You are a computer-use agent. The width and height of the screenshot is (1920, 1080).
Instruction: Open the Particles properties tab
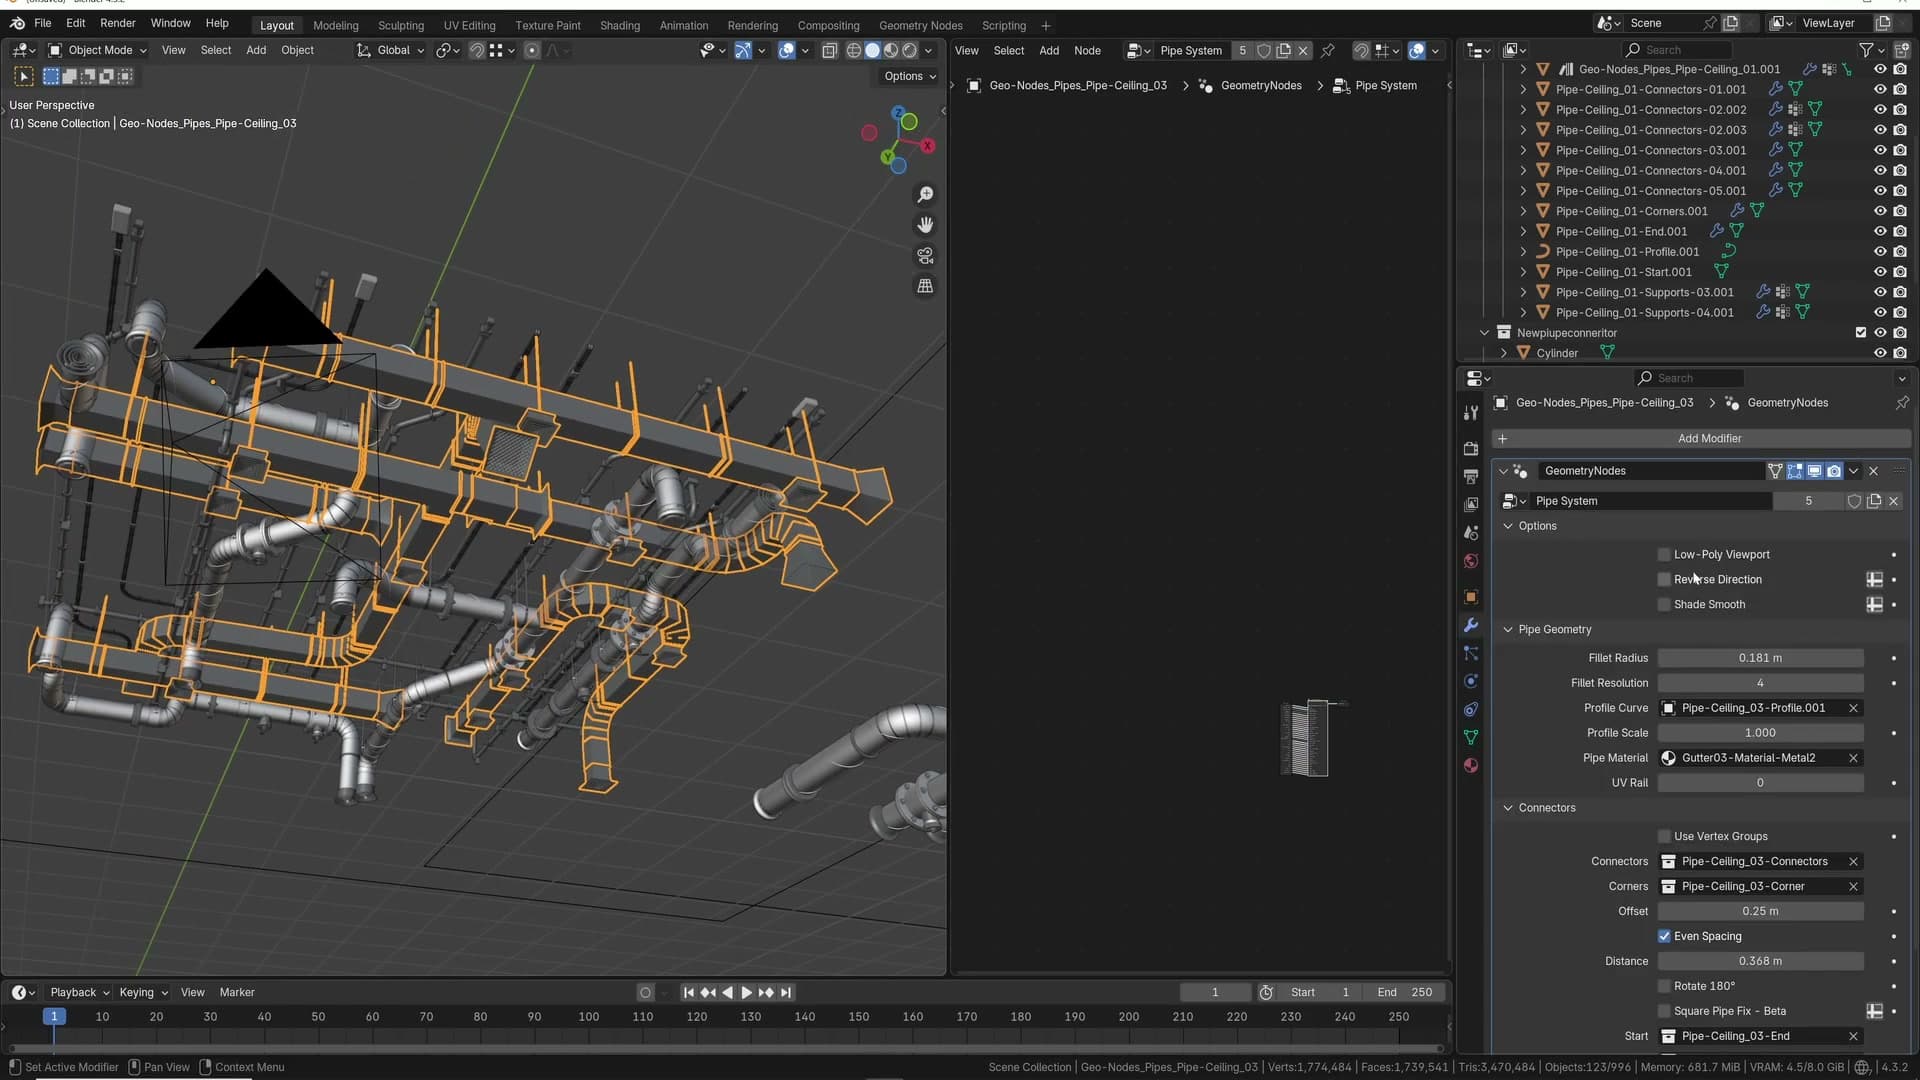tap(1470, 652)
